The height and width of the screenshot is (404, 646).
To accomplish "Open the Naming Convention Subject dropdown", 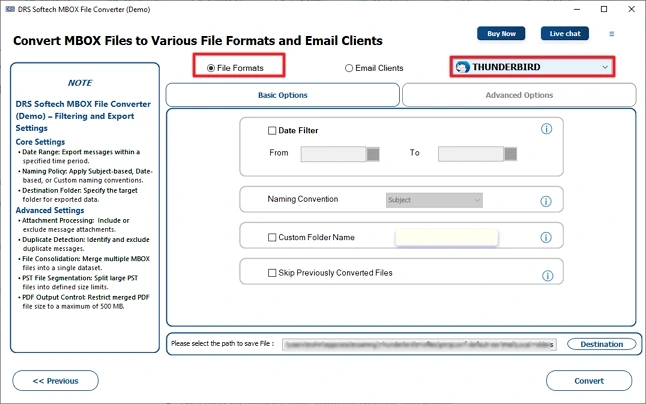I will point(434,200).
